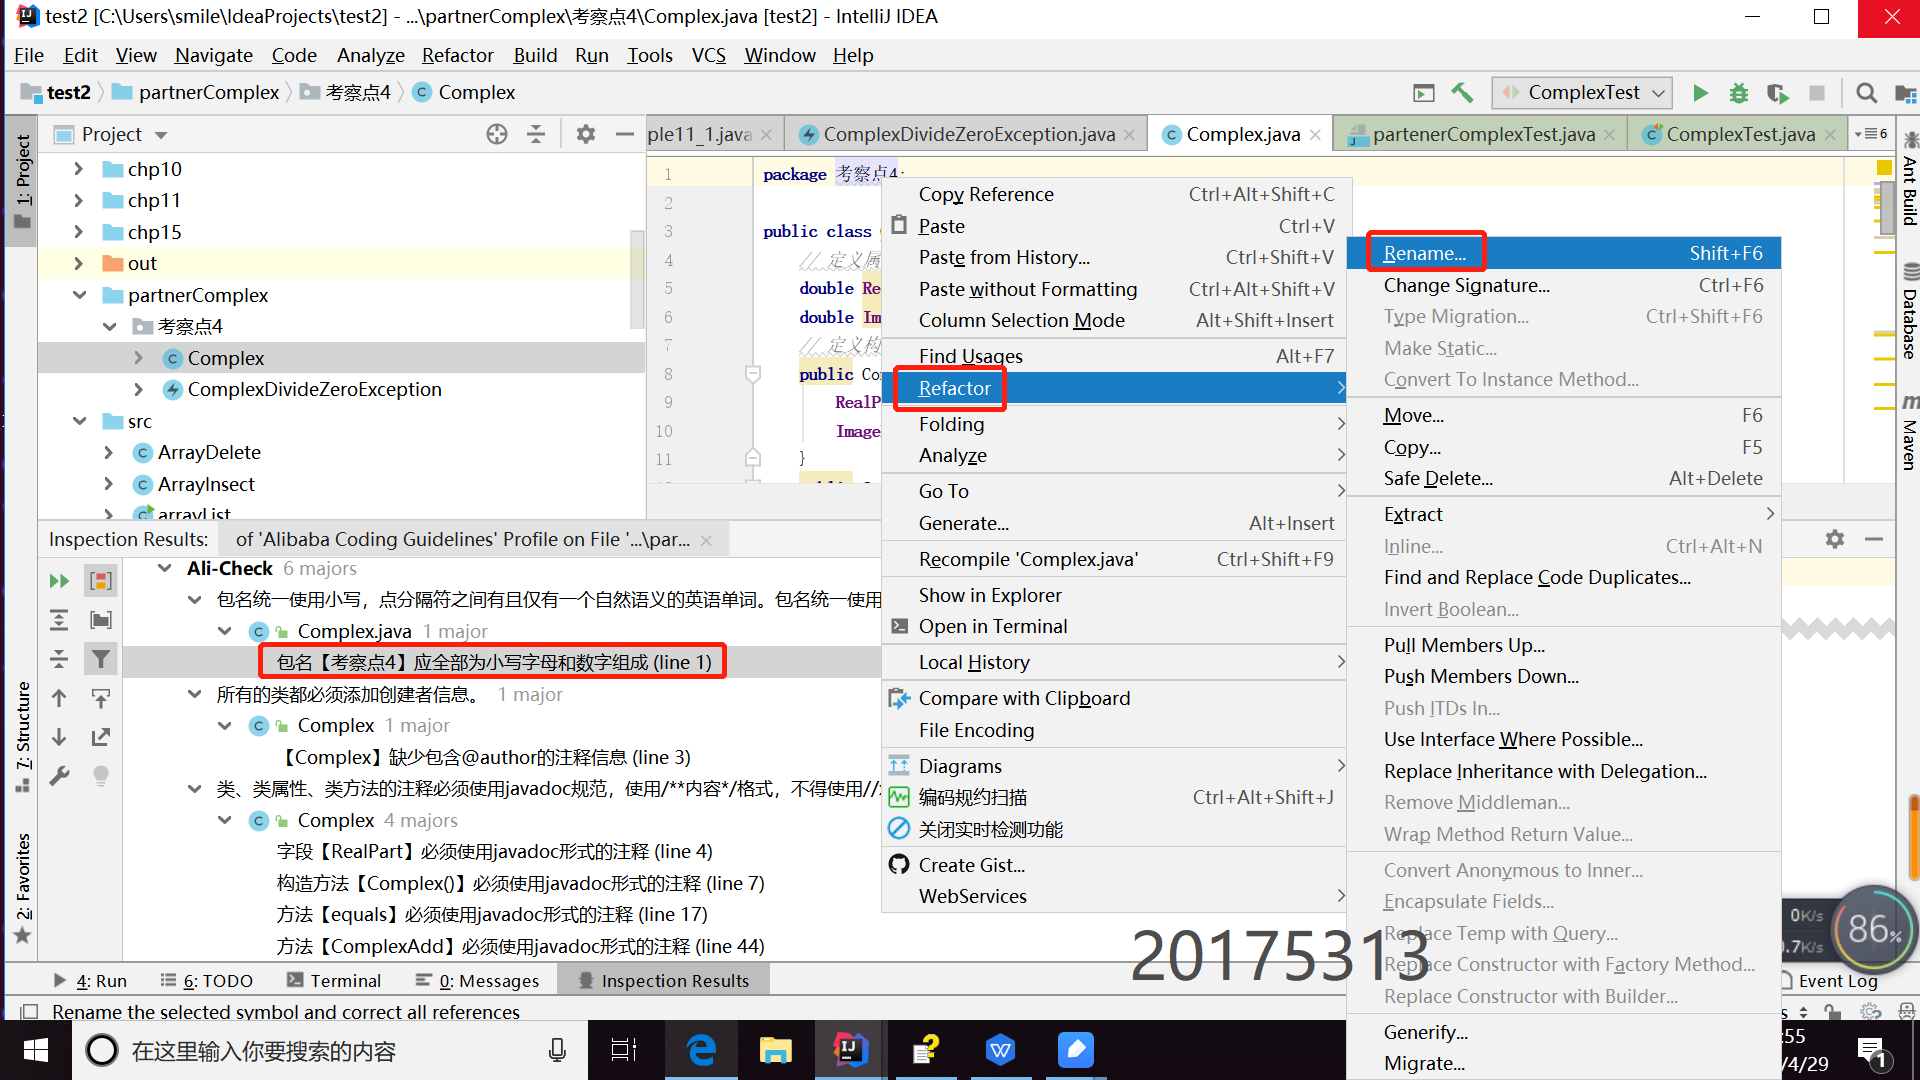Image resolution: width=1920 pixels, height=1080 pixels.
Task: Click 关闭实时检测功能 menu entry
Action: point(1112,829)
